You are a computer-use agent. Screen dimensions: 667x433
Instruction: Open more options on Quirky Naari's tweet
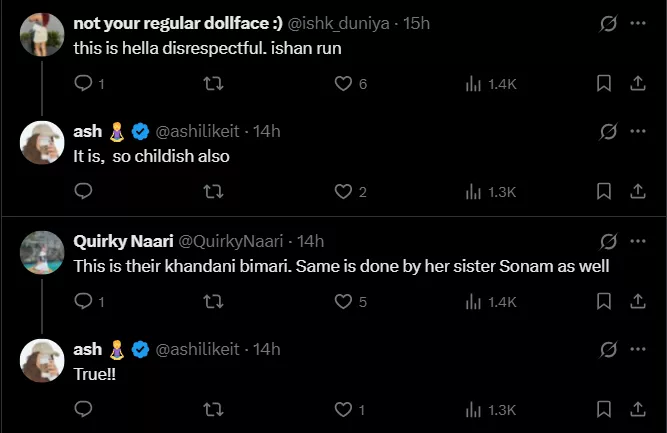[x=638, y=240]
